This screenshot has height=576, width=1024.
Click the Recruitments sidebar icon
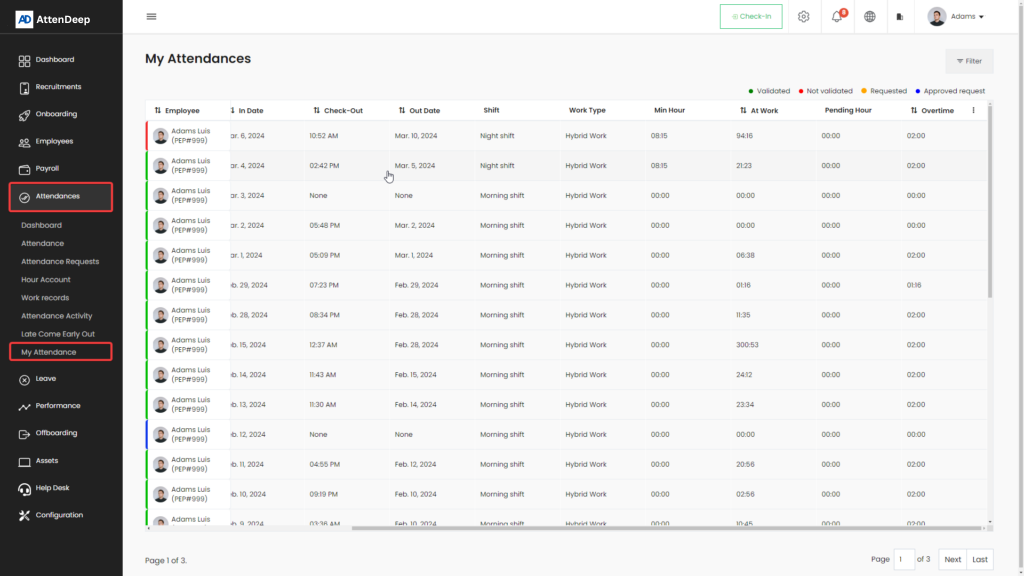24,87
